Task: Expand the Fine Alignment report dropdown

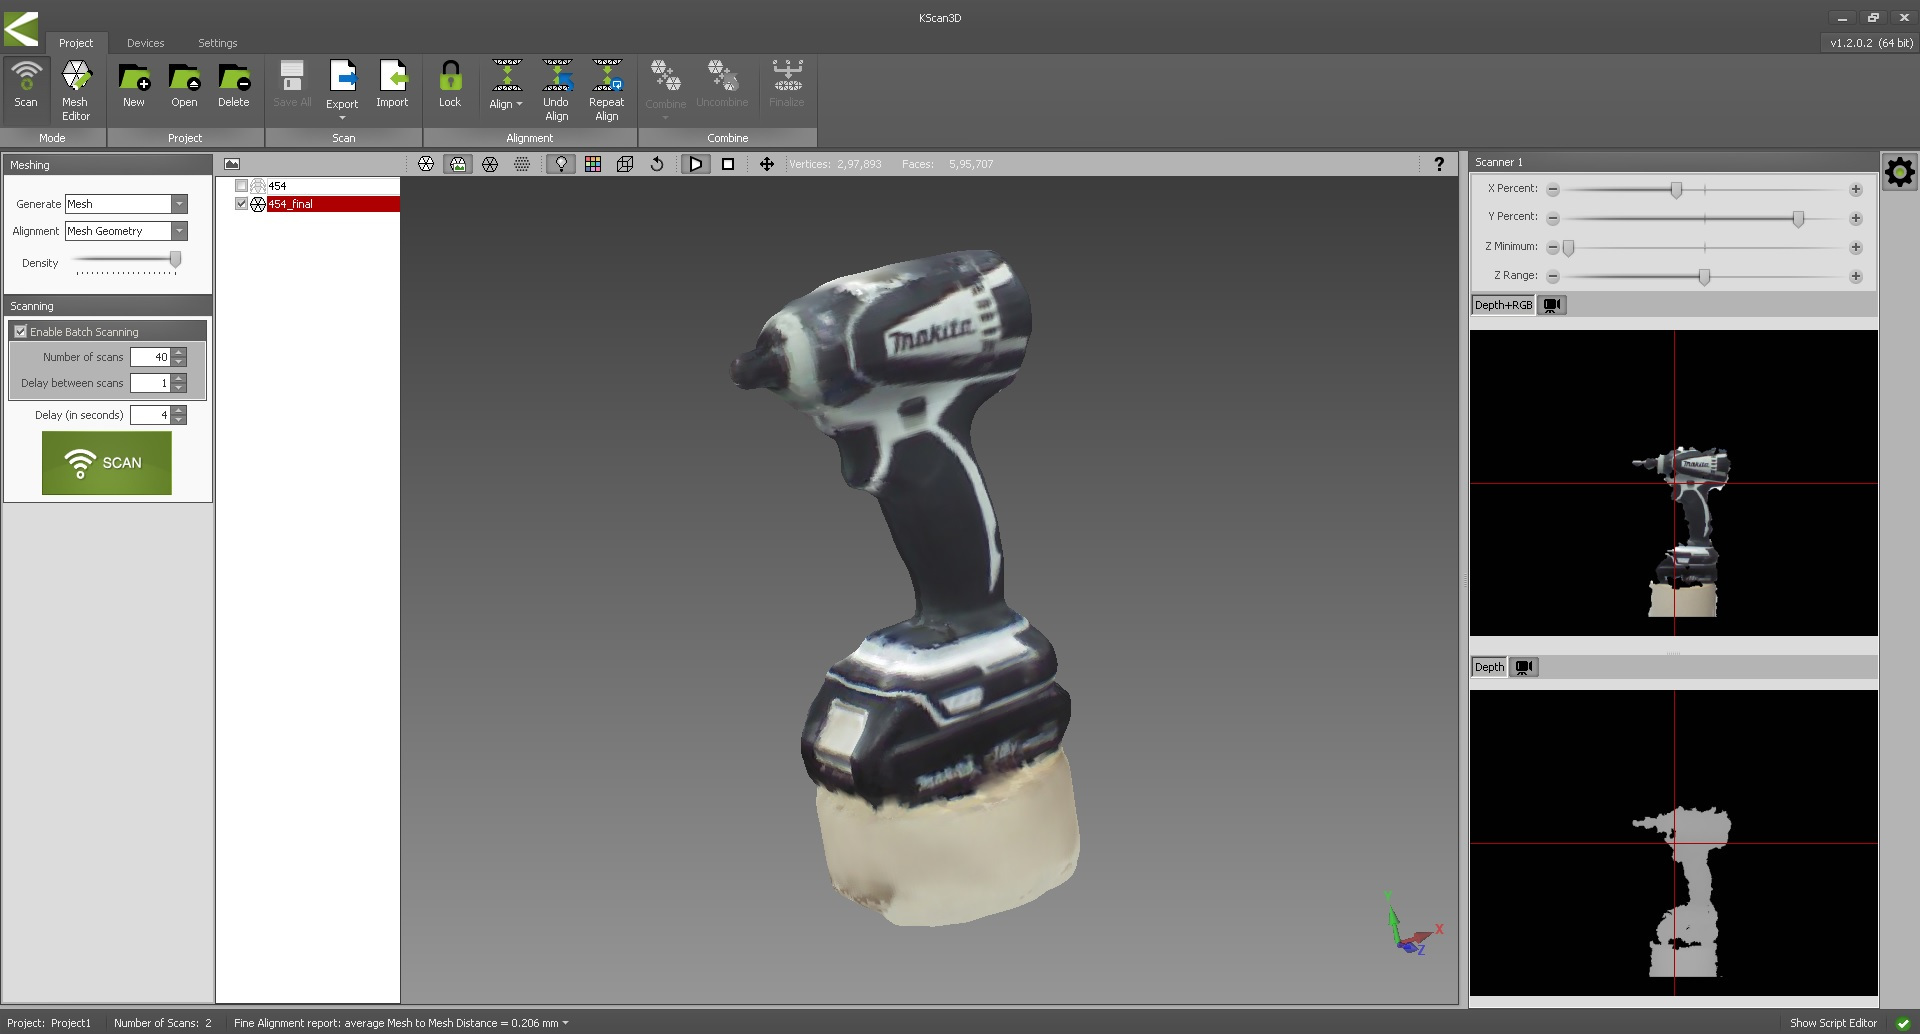Action: tap(565, 1023)
